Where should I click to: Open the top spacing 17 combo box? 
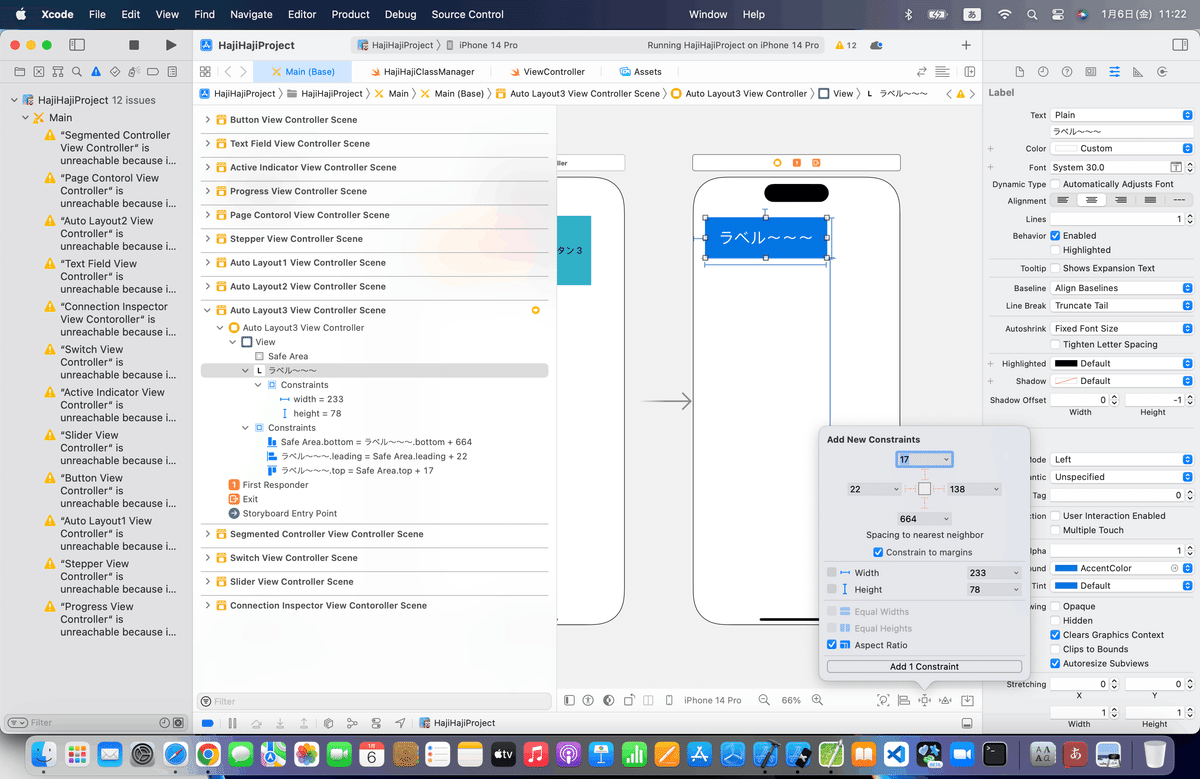tap(924, 460)
